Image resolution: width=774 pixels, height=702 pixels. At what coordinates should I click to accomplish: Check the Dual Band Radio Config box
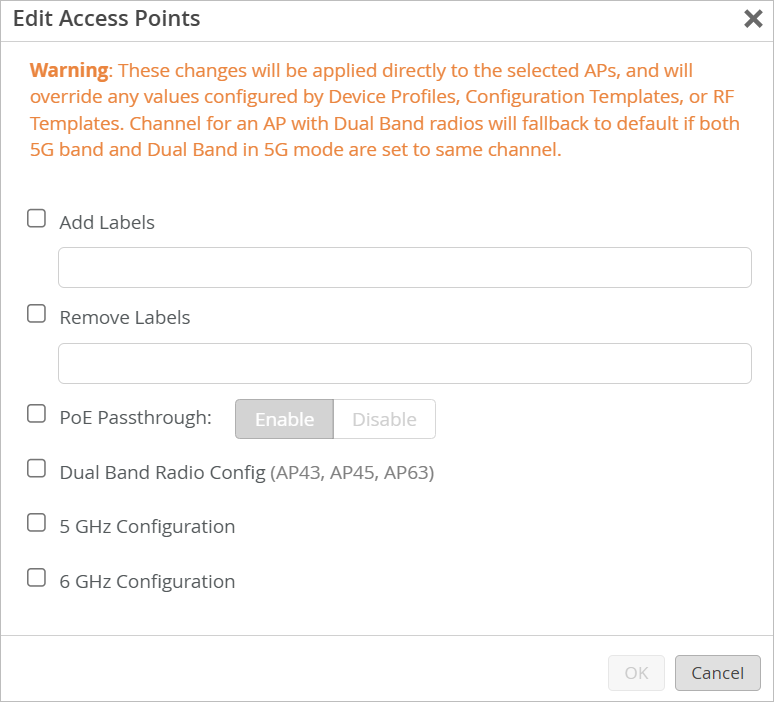(x=37, y=469)
